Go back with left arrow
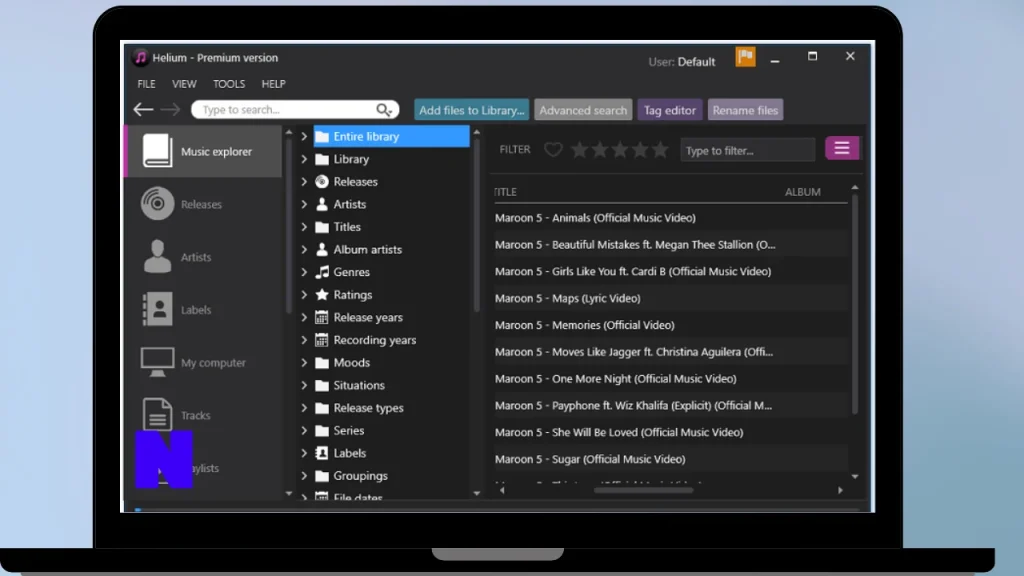The height and width of the screenshot is (576, 1024). (143, 110)
